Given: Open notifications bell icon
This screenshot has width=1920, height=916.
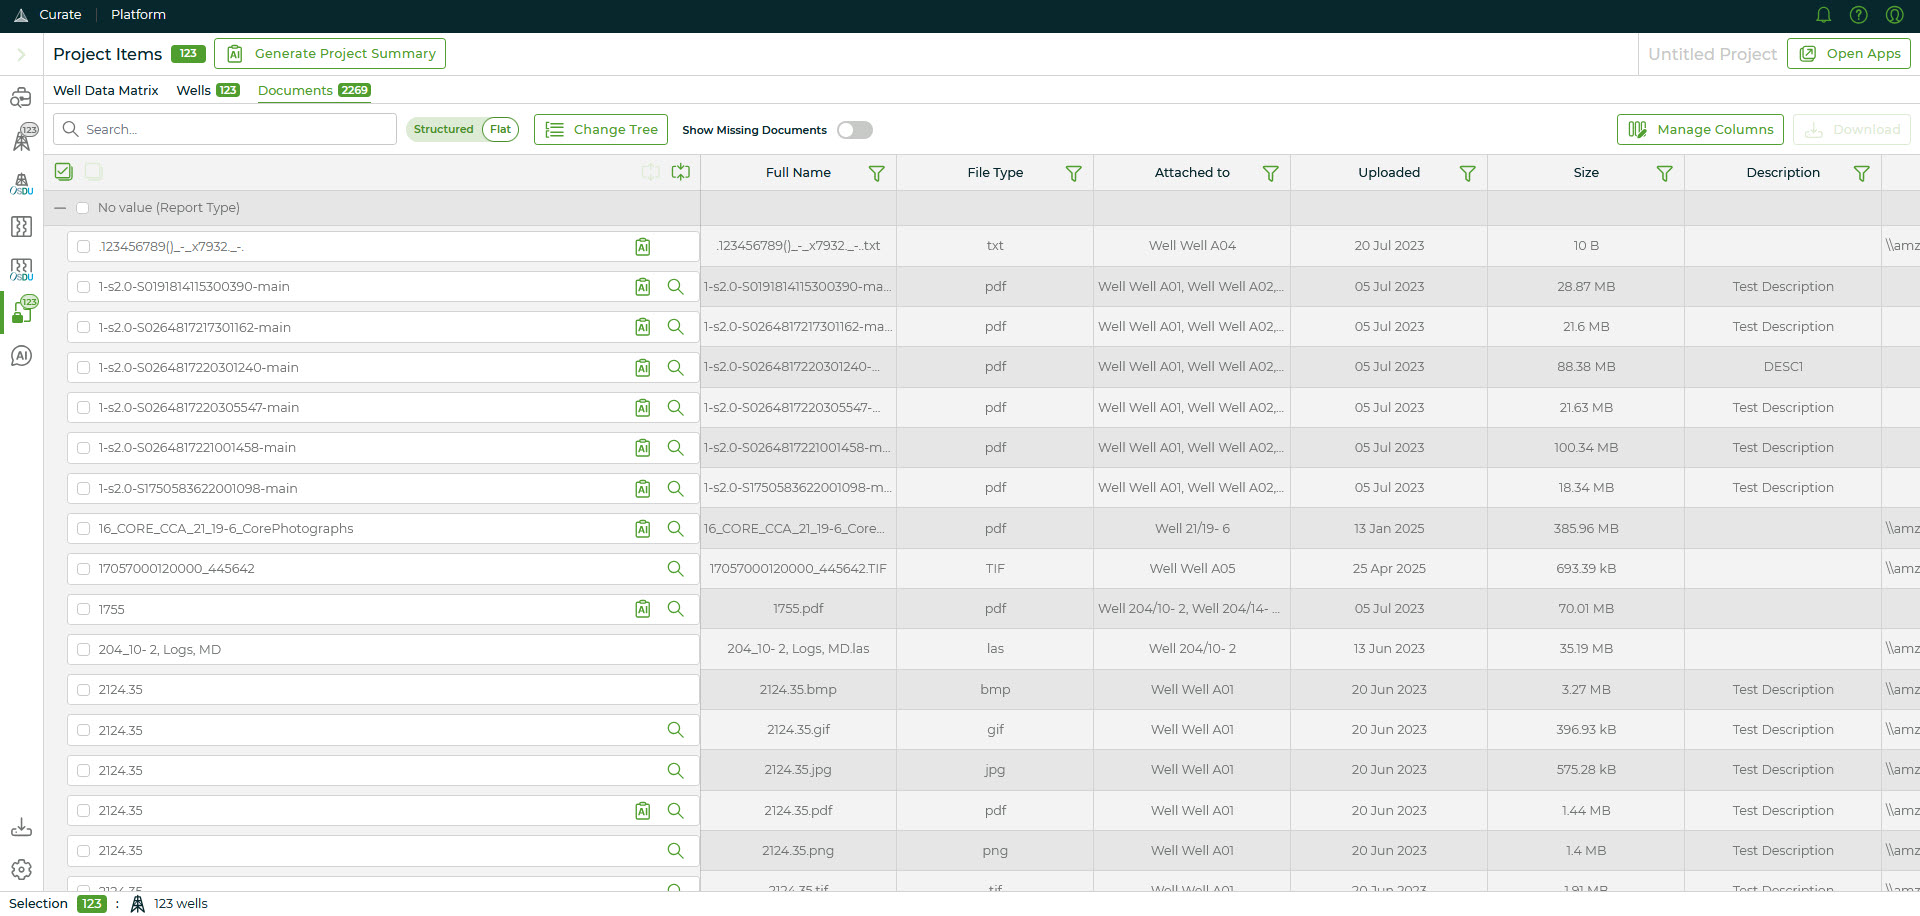Looking at the screenshot, I should (x=1823, y=15).
